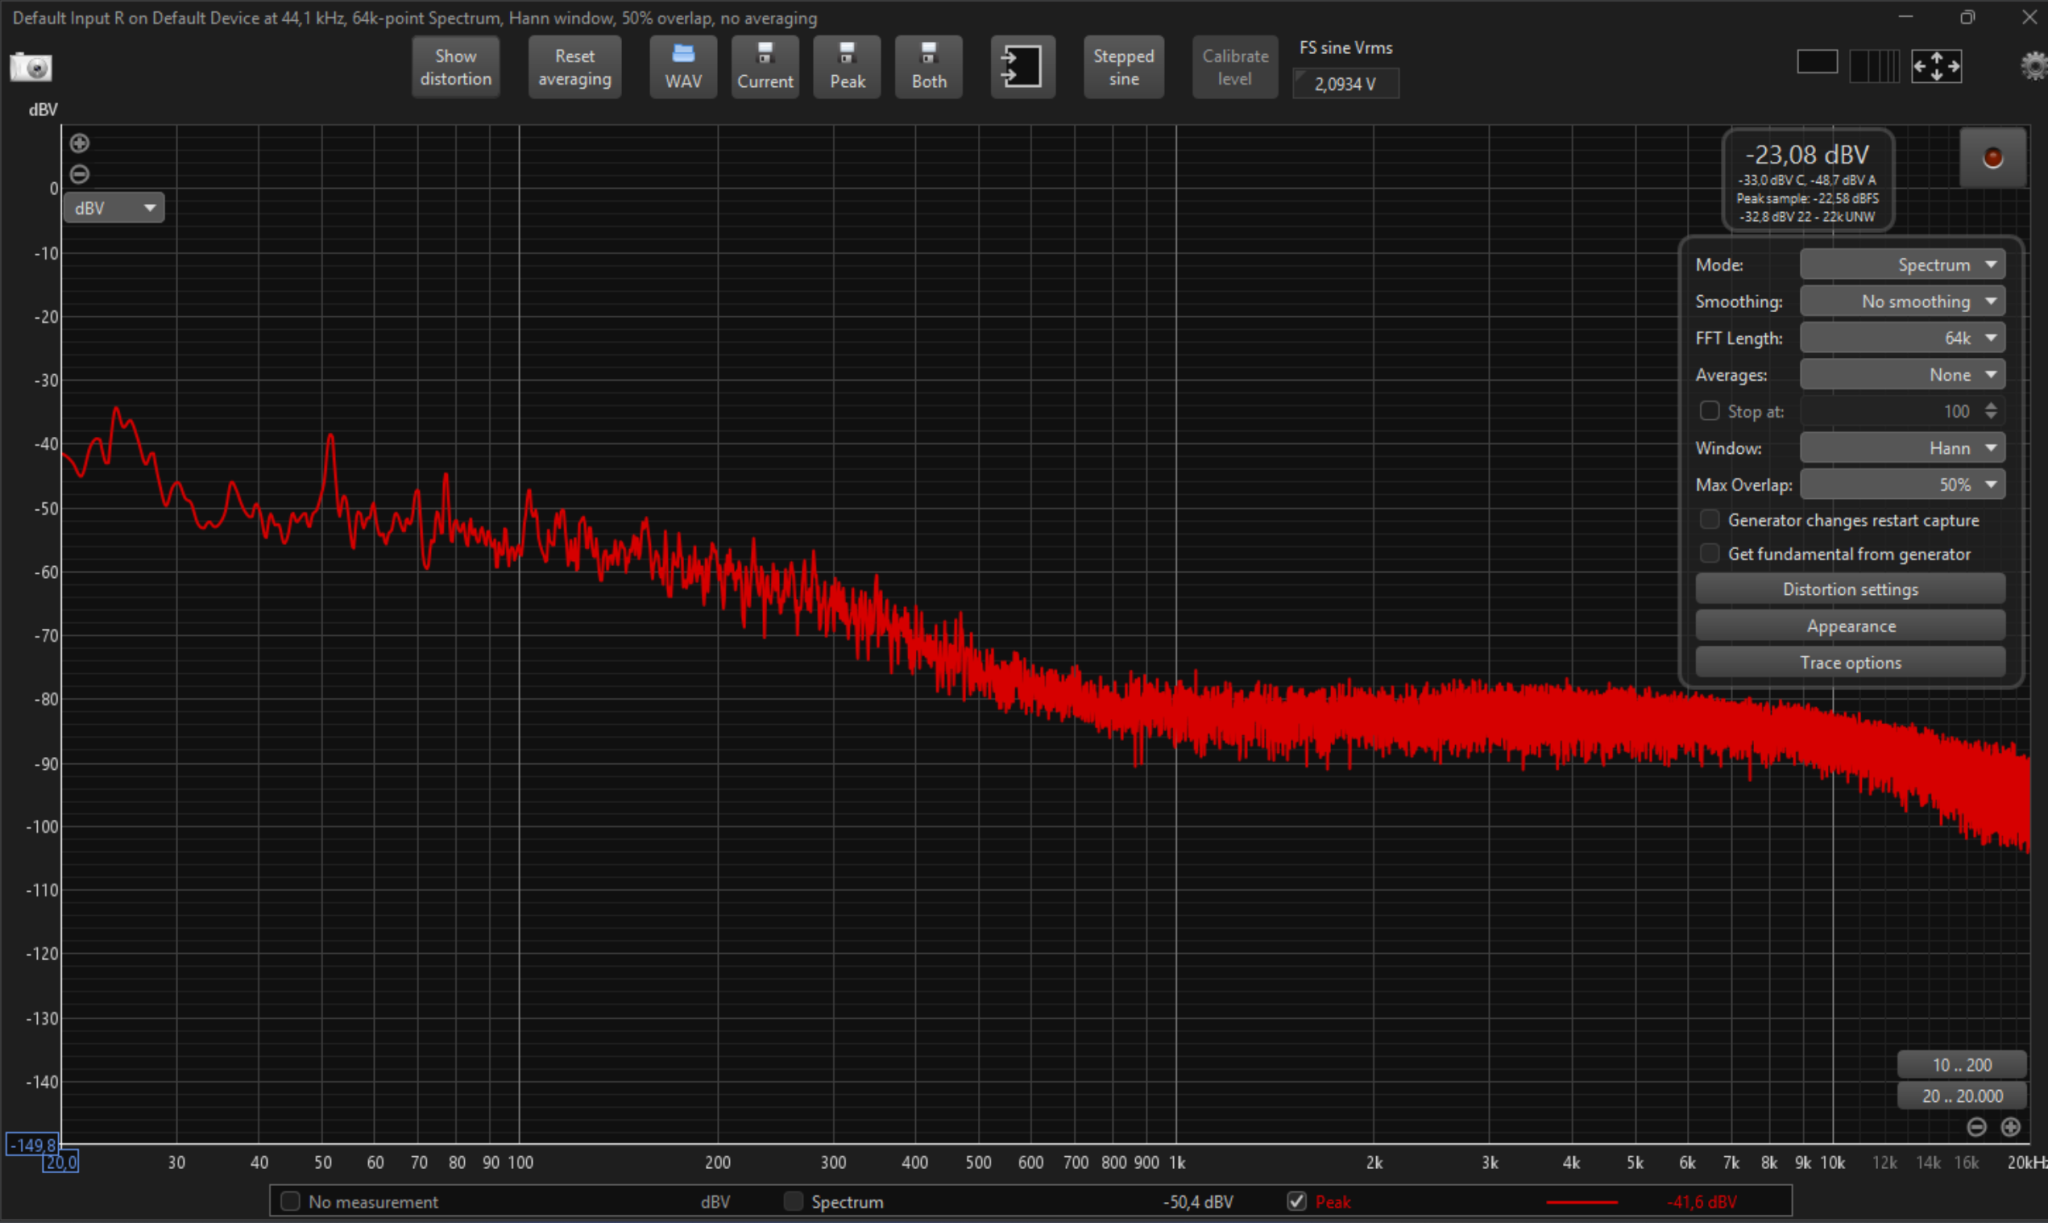Image resolution: width=2048 pixels, height=1223 pixels.
Task: Open Max Overlap dropdown
Action: [x=1902, y=485]
